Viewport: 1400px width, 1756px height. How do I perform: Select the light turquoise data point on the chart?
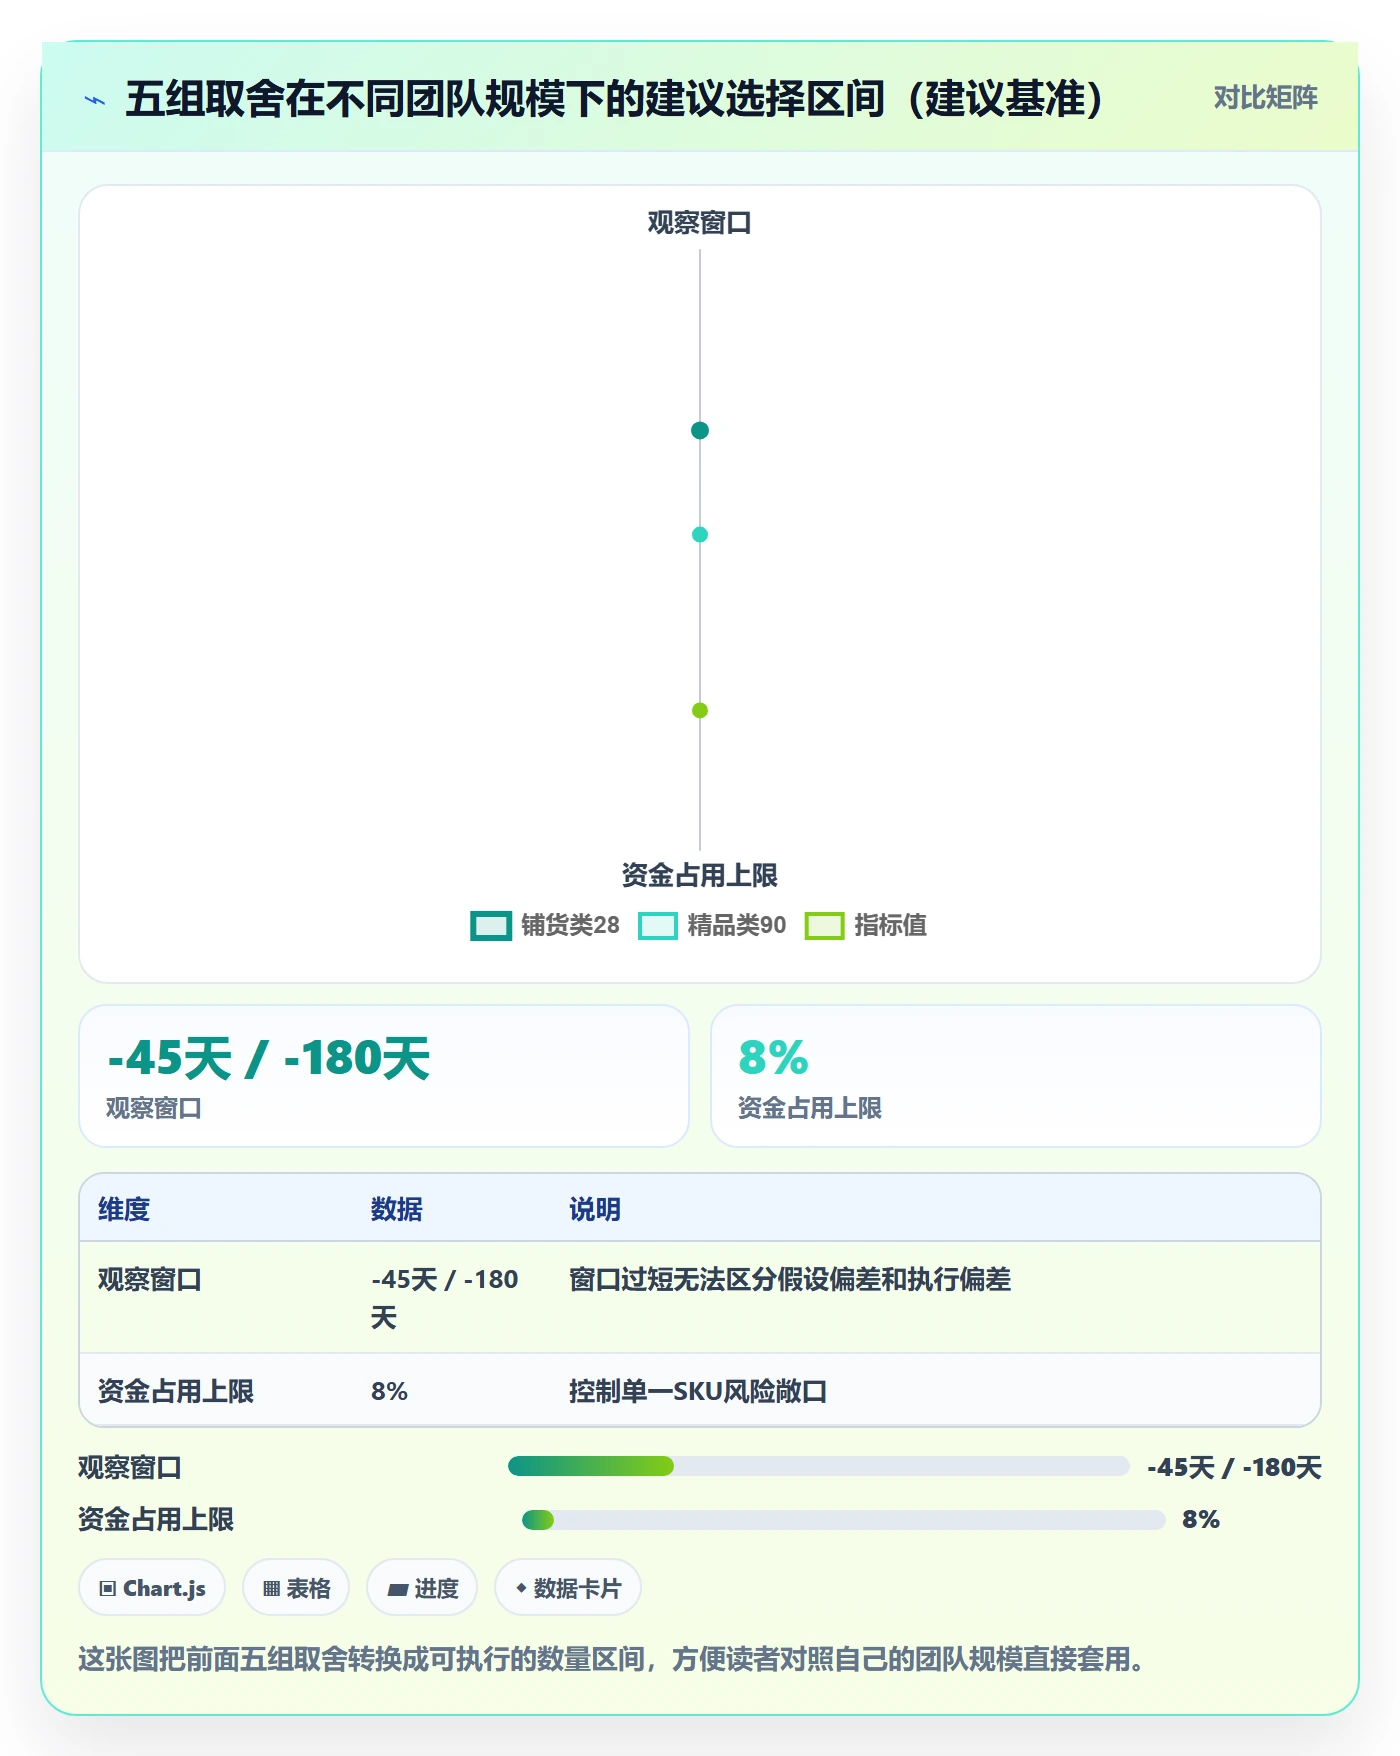click(x=700, y=534)
